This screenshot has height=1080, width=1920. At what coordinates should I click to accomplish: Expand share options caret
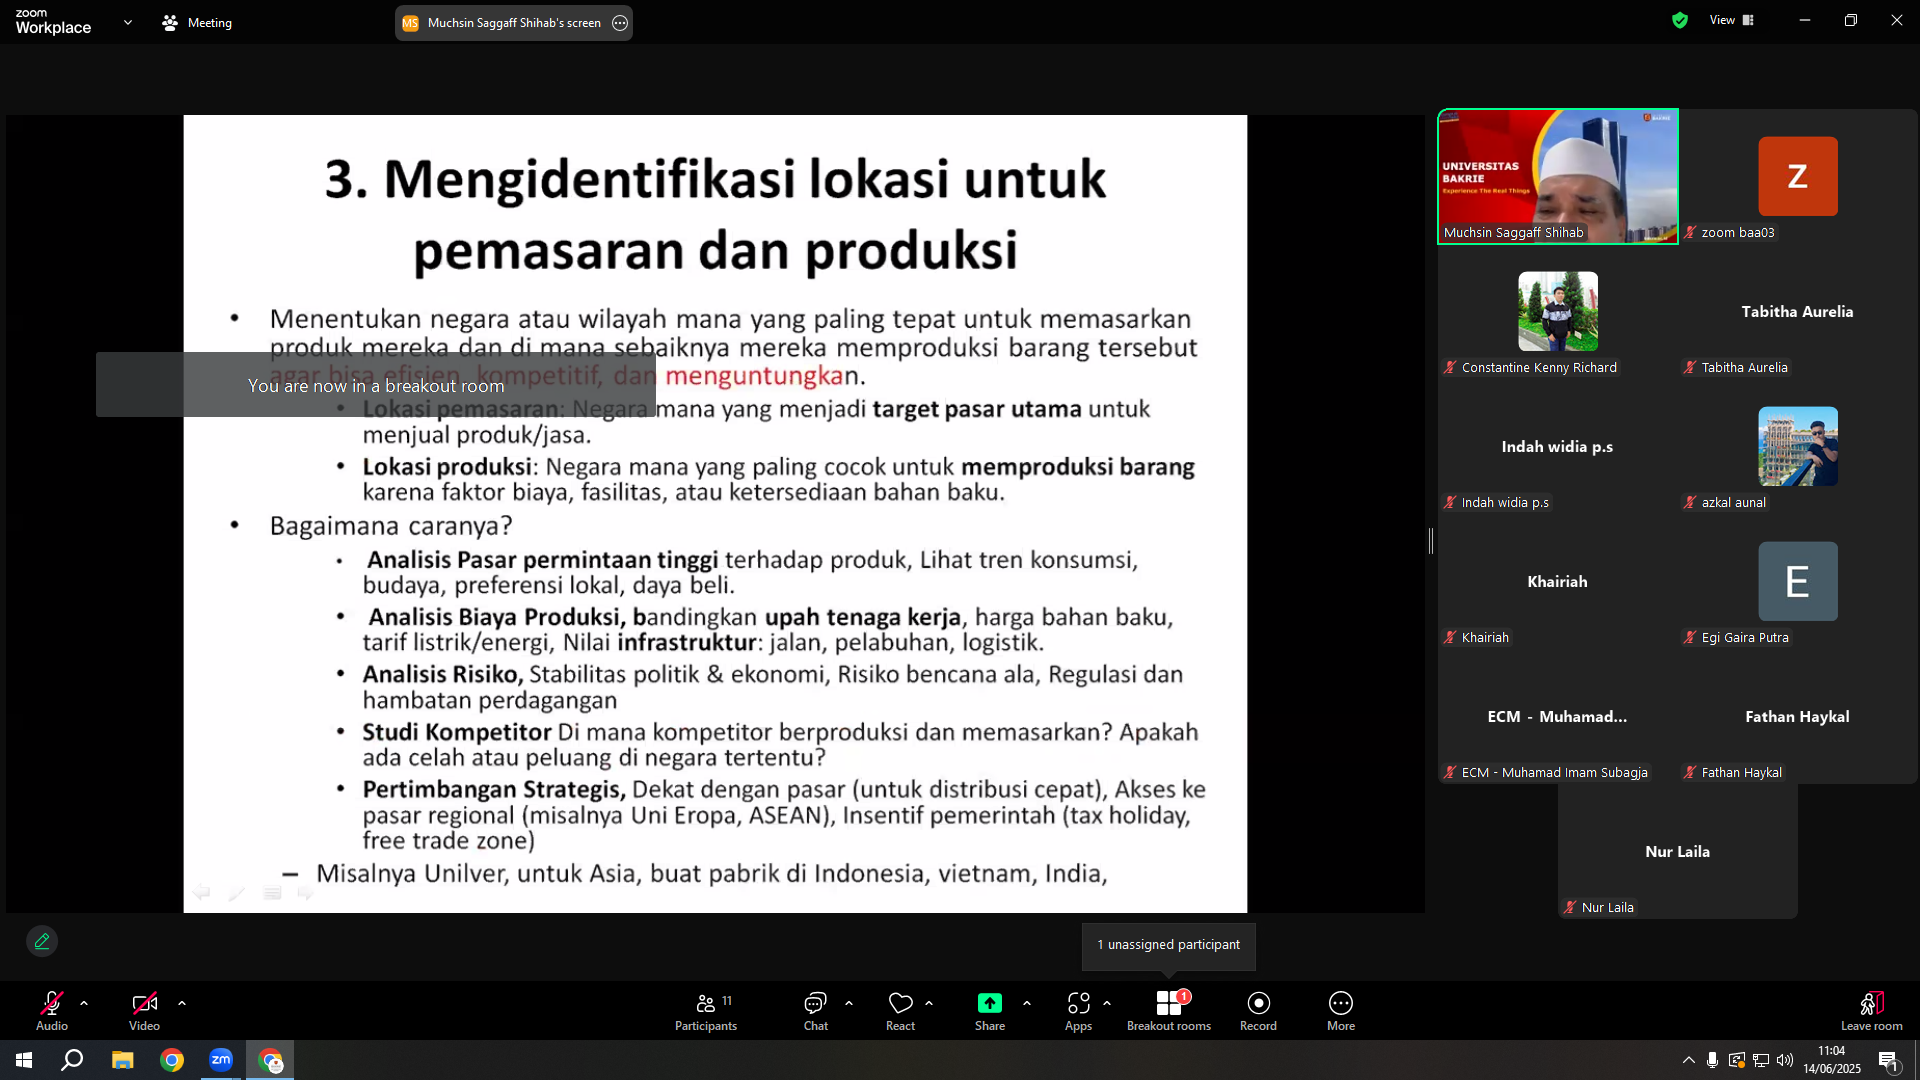[x=1027, y=1002]
